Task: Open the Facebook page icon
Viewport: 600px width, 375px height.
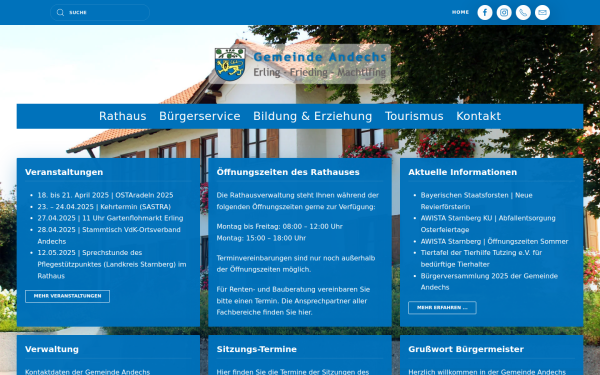Action: point(484,13)
